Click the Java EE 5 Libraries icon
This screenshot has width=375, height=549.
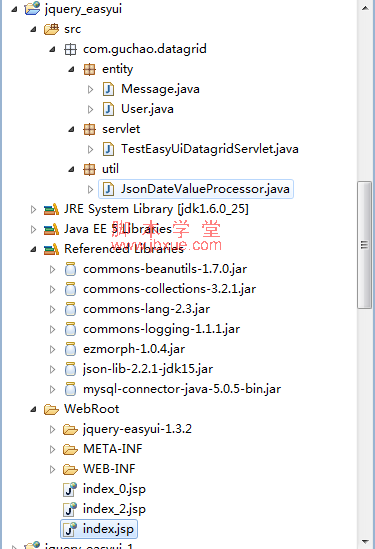pyautogui.click(x=51, y=229)
